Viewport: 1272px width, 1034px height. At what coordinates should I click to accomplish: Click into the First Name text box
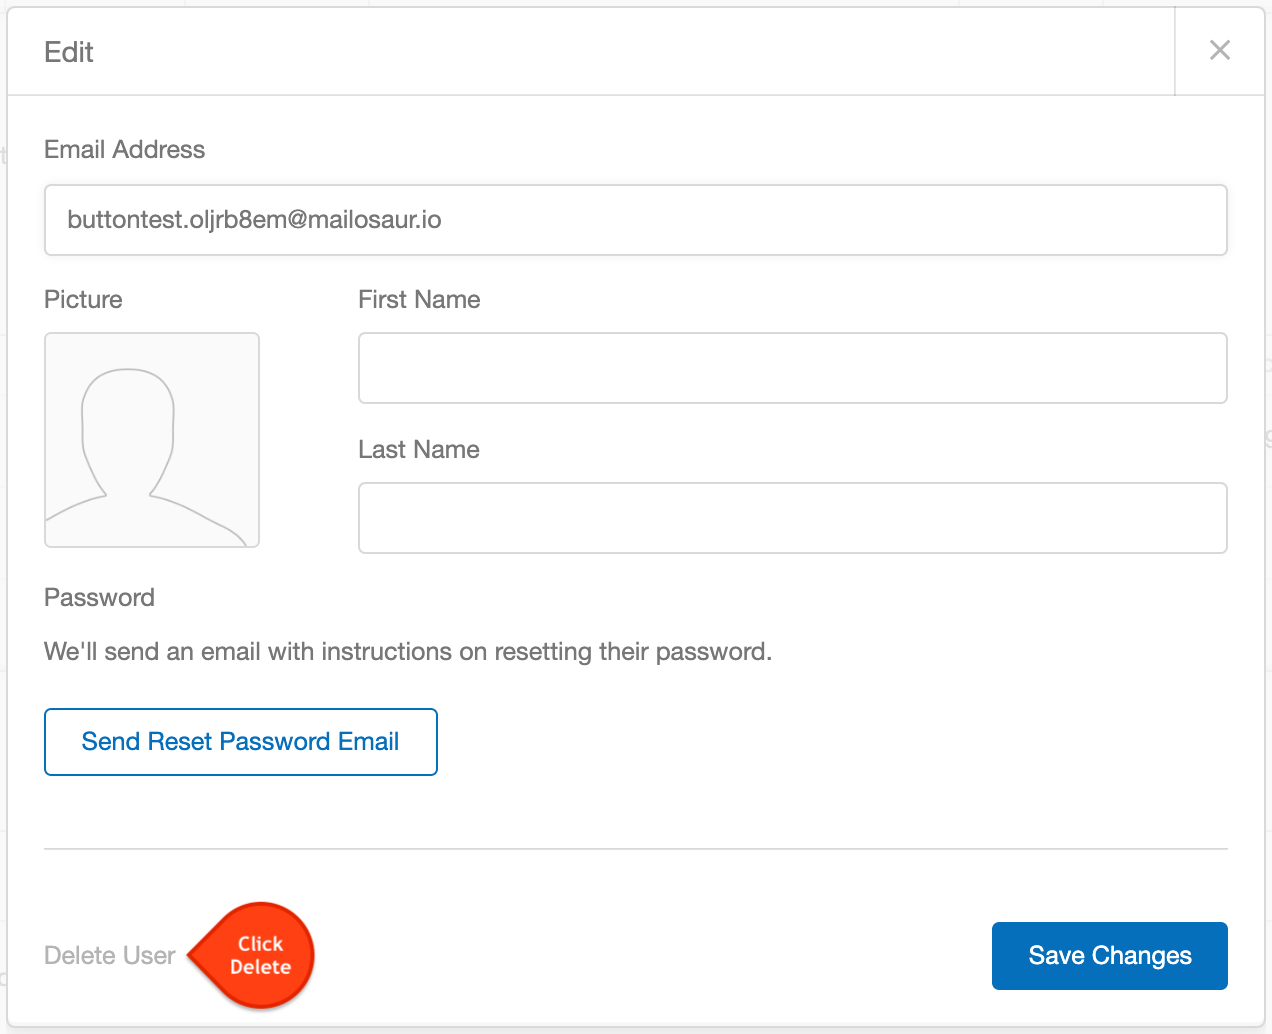(793, 368)
